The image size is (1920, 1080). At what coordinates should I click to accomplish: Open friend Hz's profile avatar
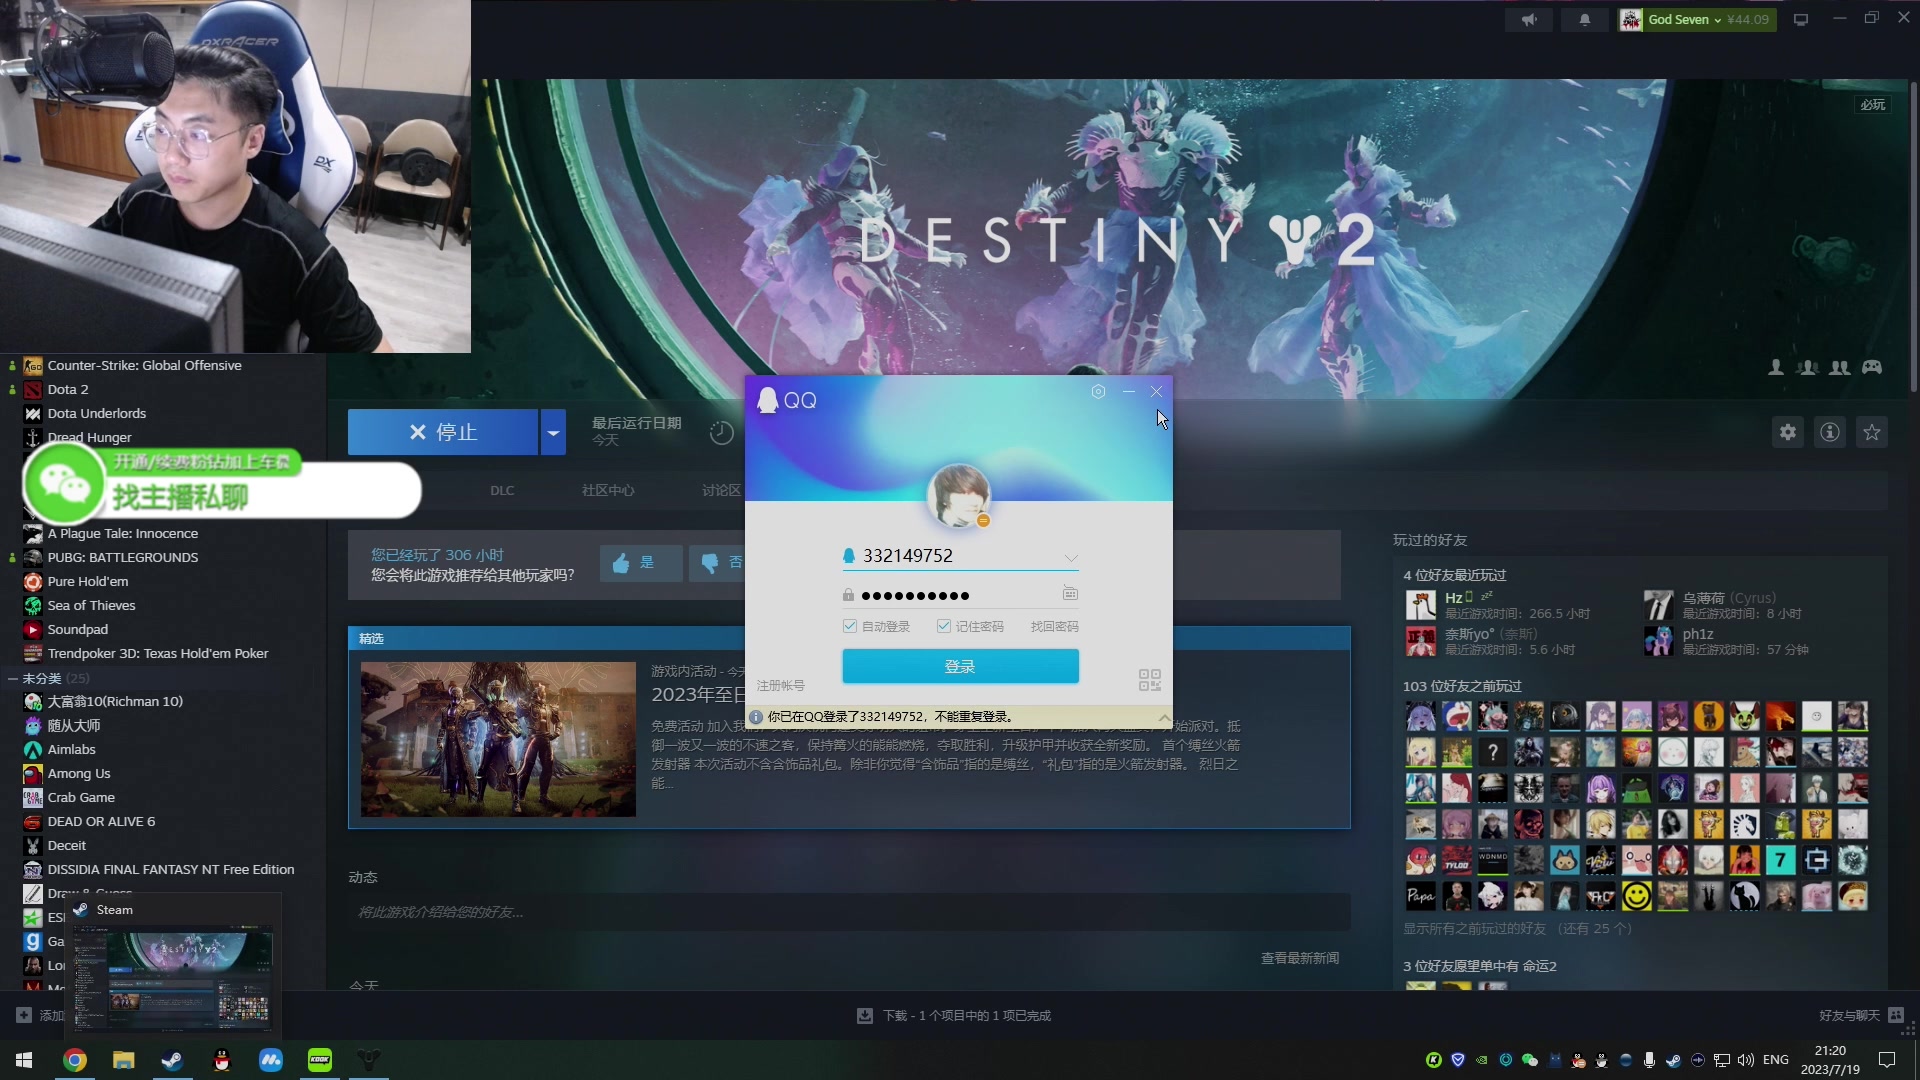click(x=1421, y=605)
